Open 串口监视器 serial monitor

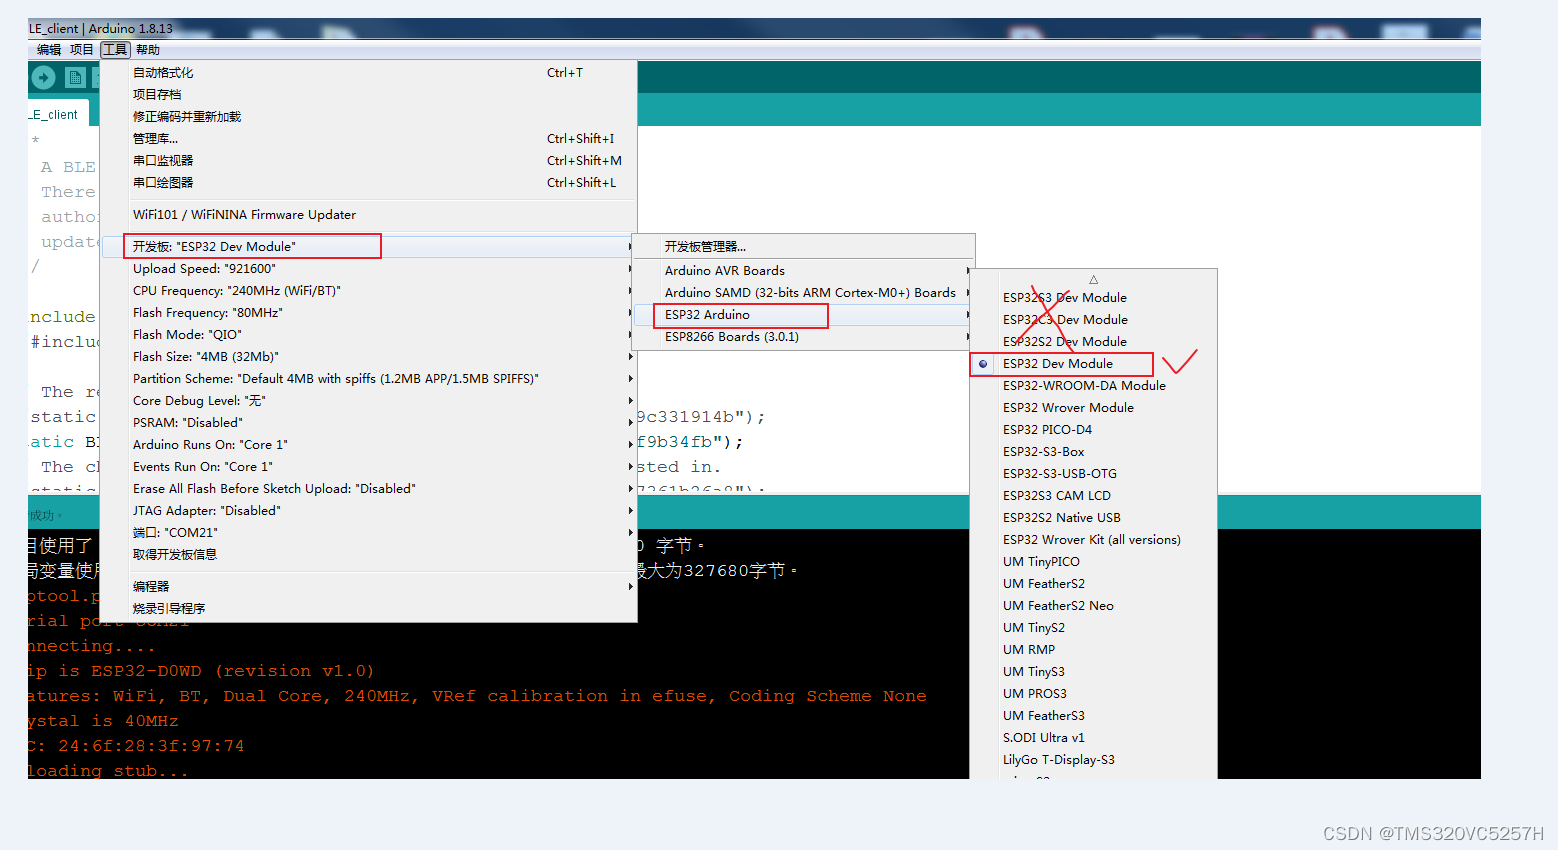pos(369,161)
